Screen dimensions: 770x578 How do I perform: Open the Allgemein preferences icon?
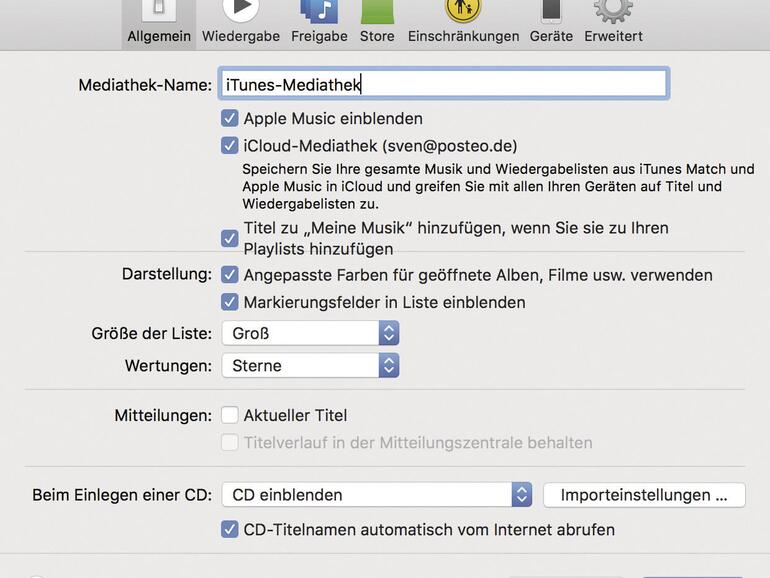coord(160,12)
